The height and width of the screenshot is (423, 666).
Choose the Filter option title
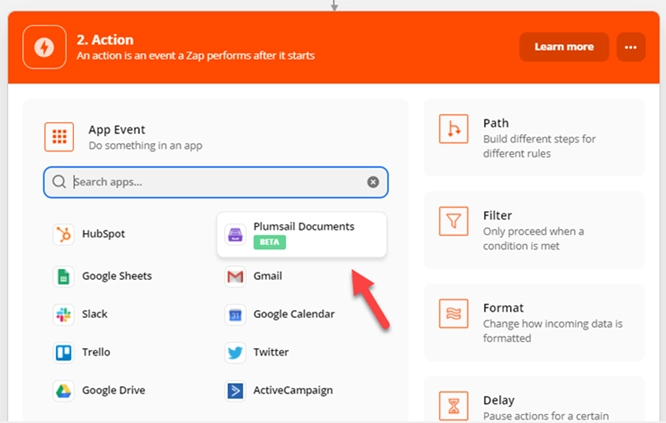(497, 216)
